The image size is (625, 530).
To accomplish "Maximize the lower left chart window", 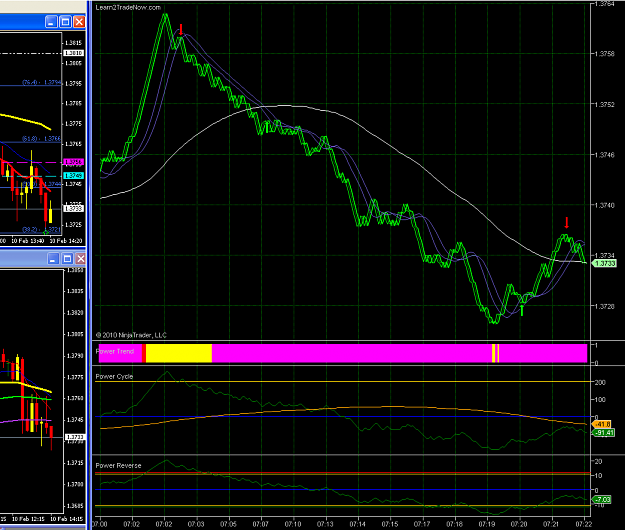I will coord(67,259).
